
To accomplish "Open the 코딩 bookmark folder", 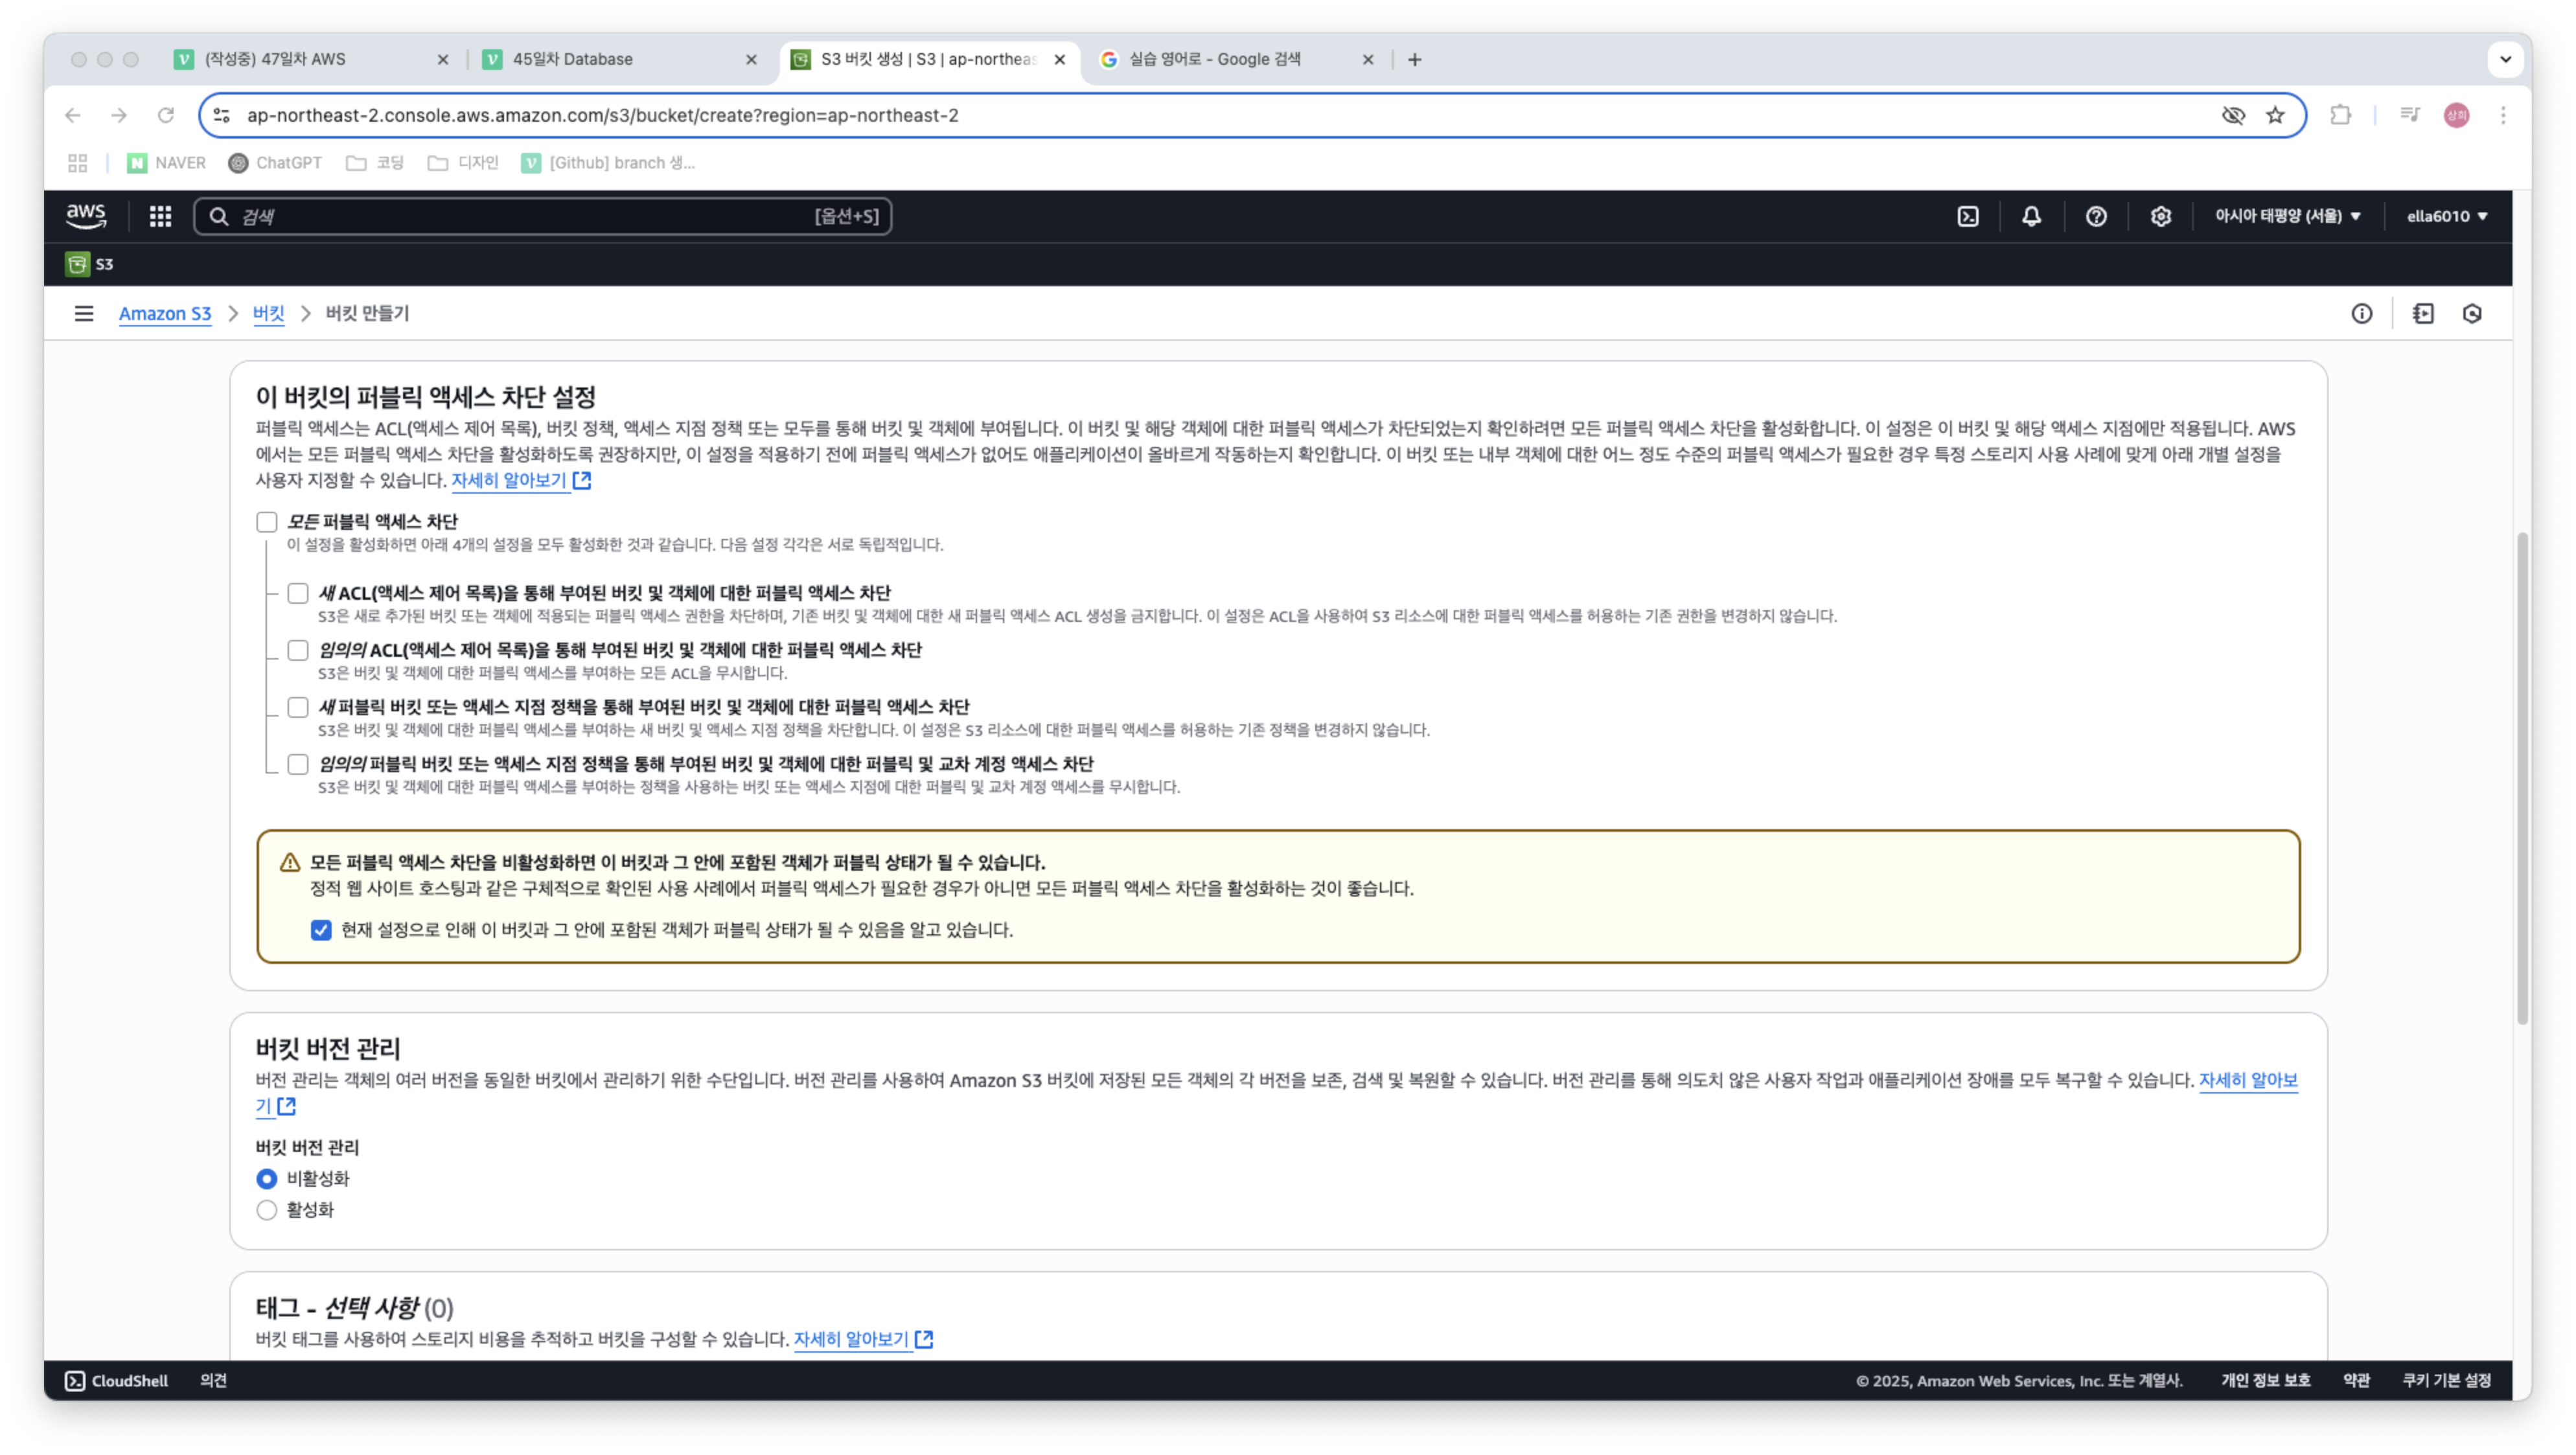I will coord(375,163).
